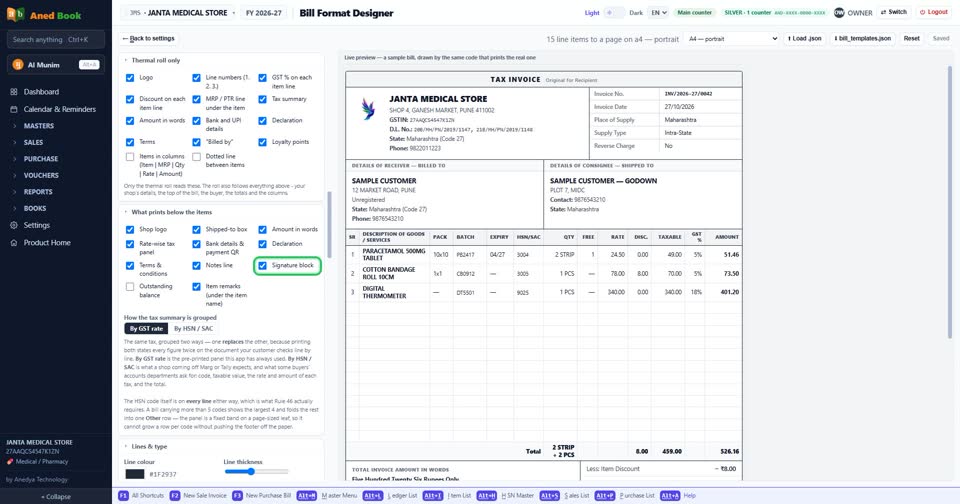Open the EN language dropdown
This screenshot has height=504, width=960.
[658, 12]
